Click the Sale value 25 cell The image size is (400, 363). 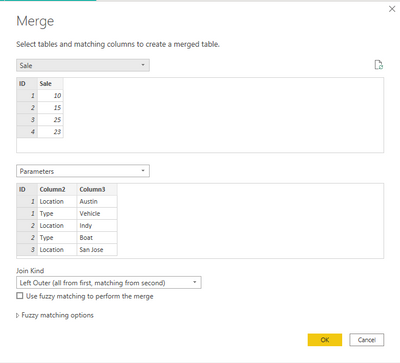coord(50,120)
